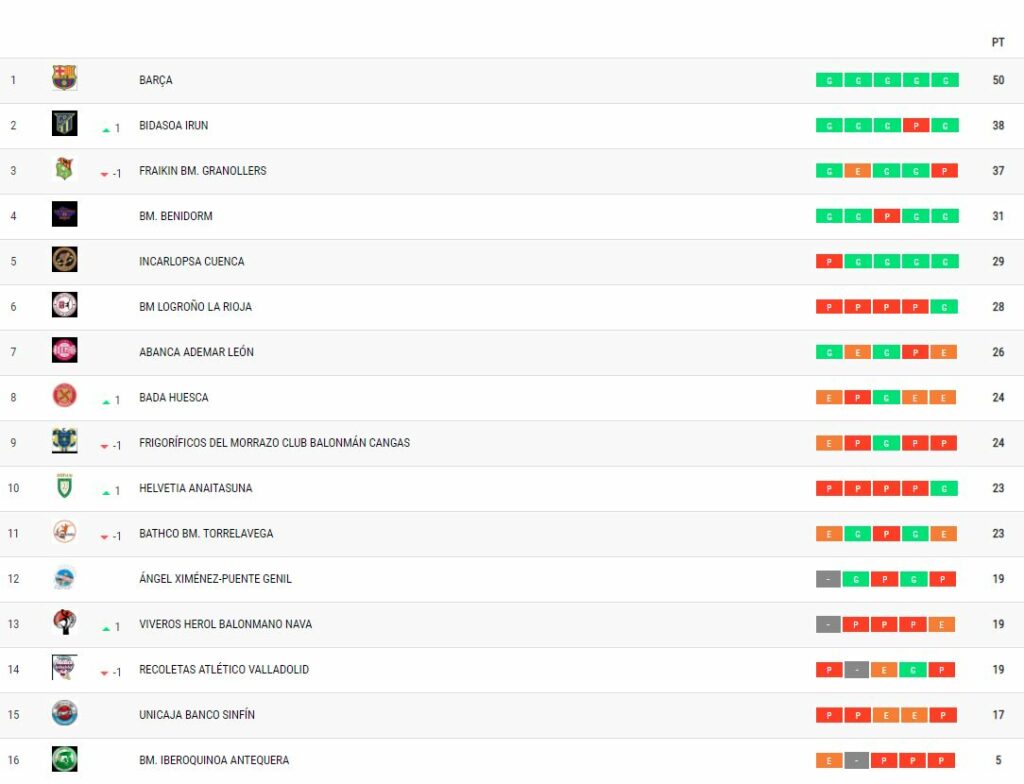
Task: Click Iberoquinoa Antequera's 5 points value
Action: (998, 760)
